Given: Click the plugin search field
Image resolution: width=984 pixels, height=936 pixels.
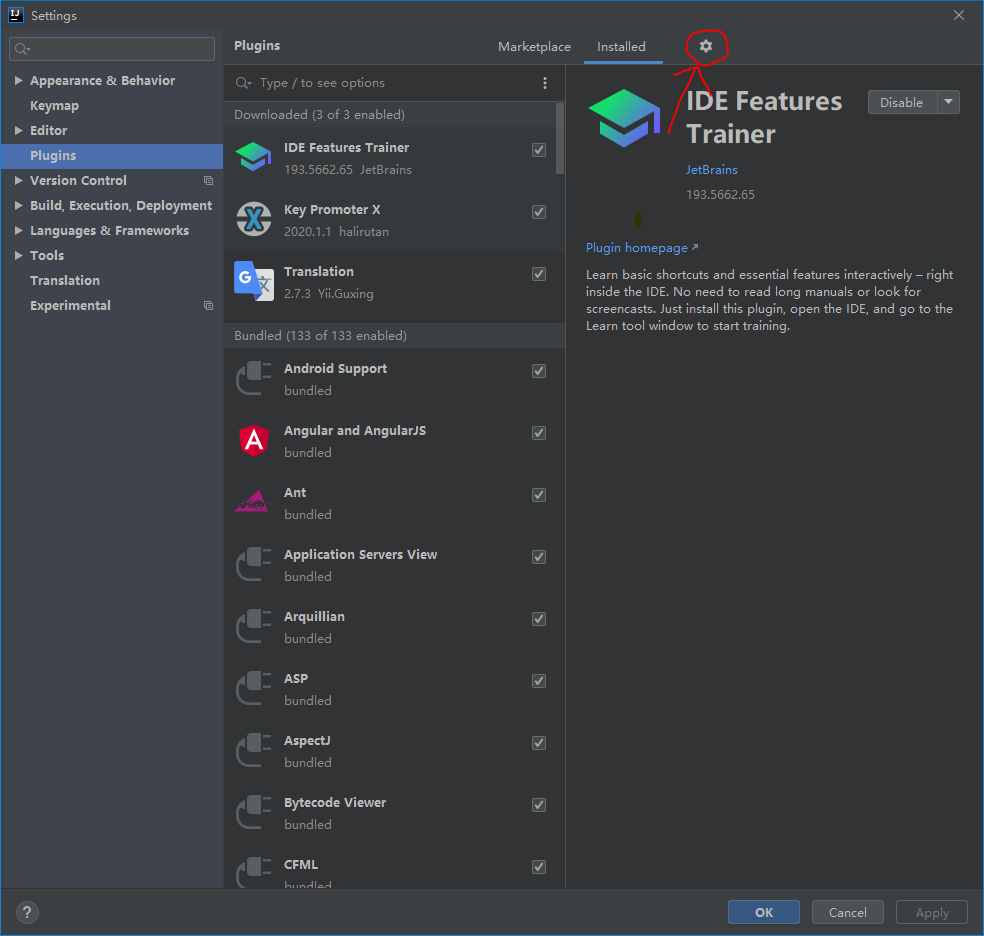Looking at the screenshot, I should point(350,83).
